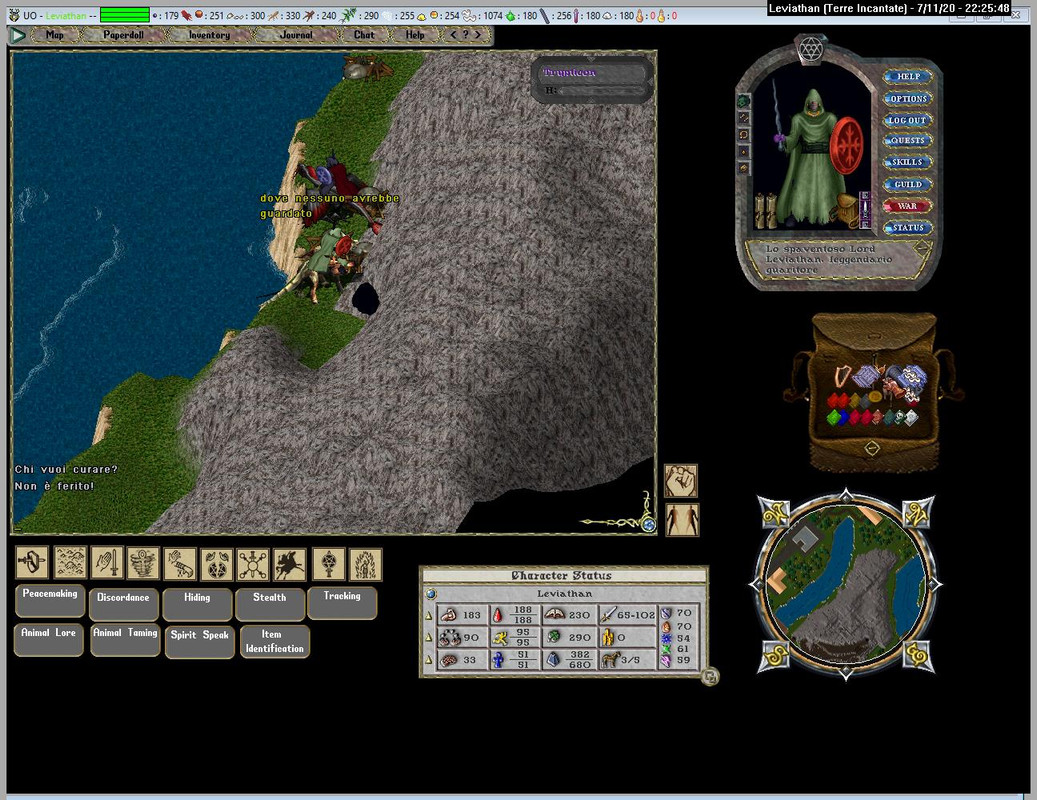
Task: Open Guild from the paperdoll
Action: click(908, 184)
